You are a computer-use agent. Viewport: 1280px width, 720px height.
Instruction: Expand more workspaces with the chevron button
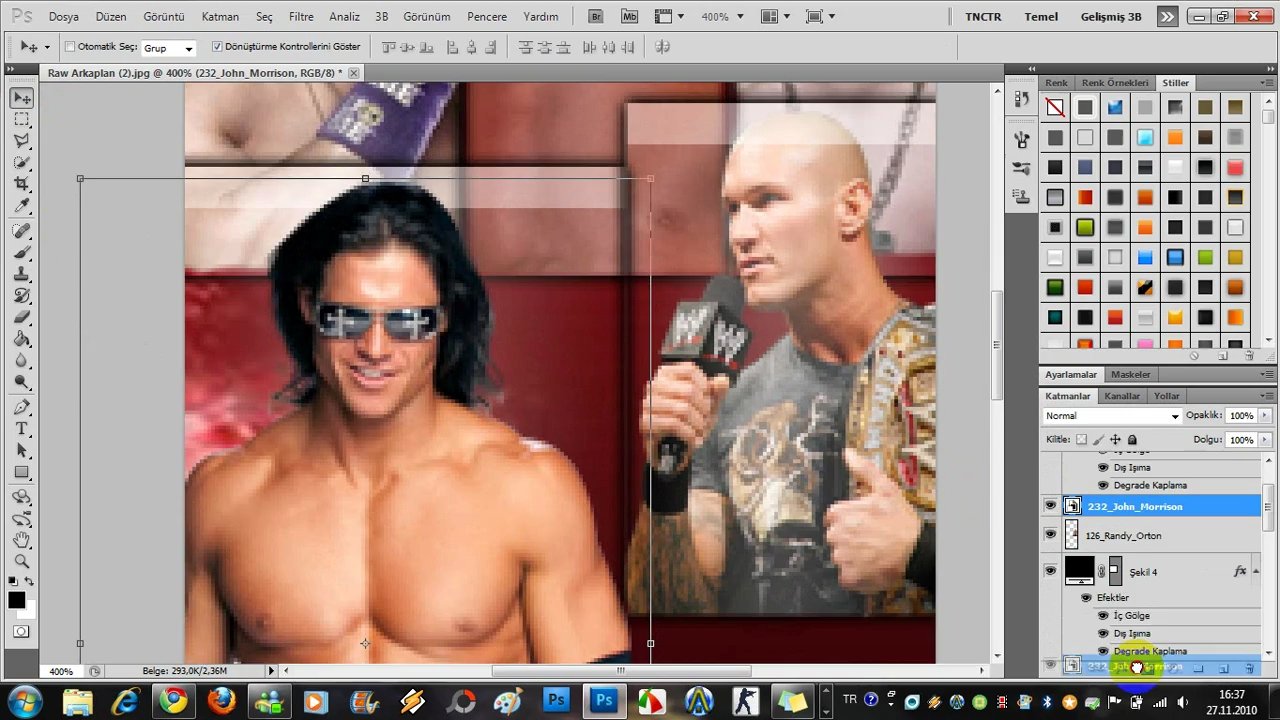pyautogui.click(x=1167, y=17)
